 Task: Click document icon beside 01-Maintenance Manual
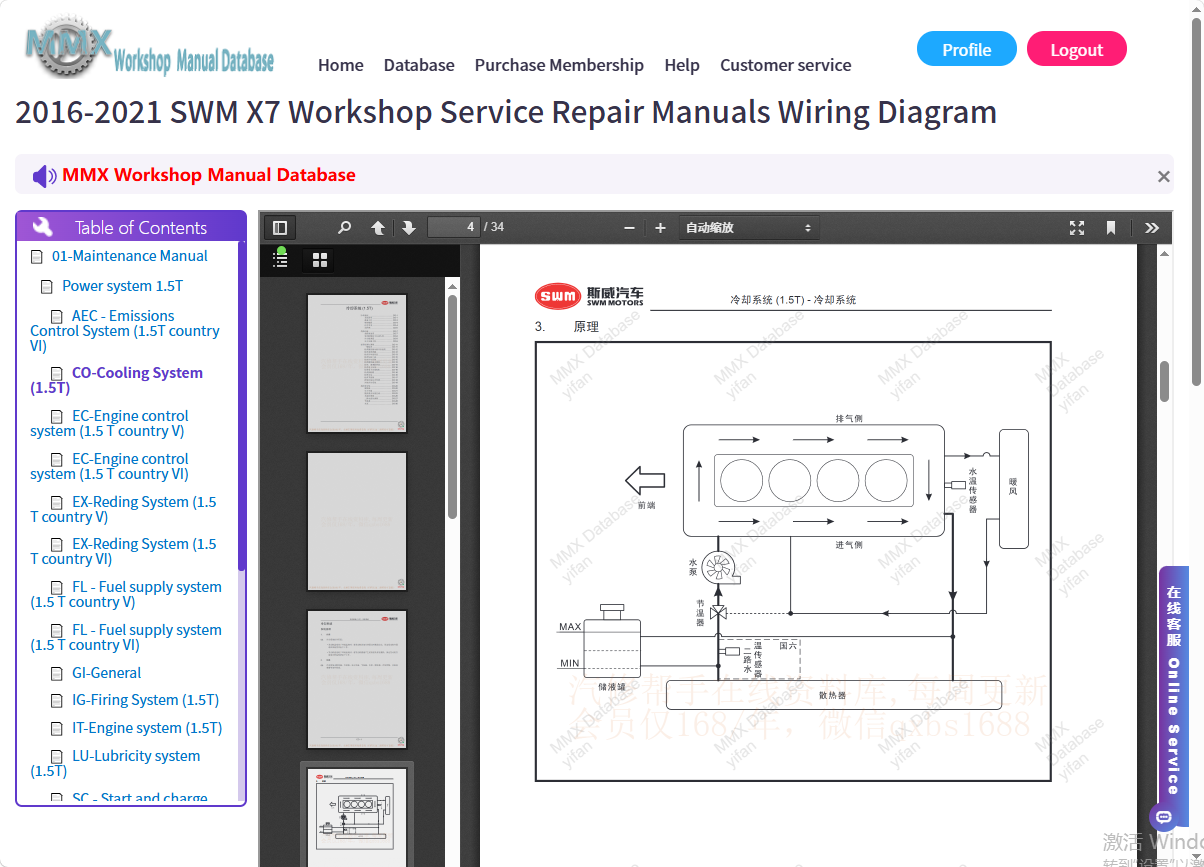tap(37, 257)
